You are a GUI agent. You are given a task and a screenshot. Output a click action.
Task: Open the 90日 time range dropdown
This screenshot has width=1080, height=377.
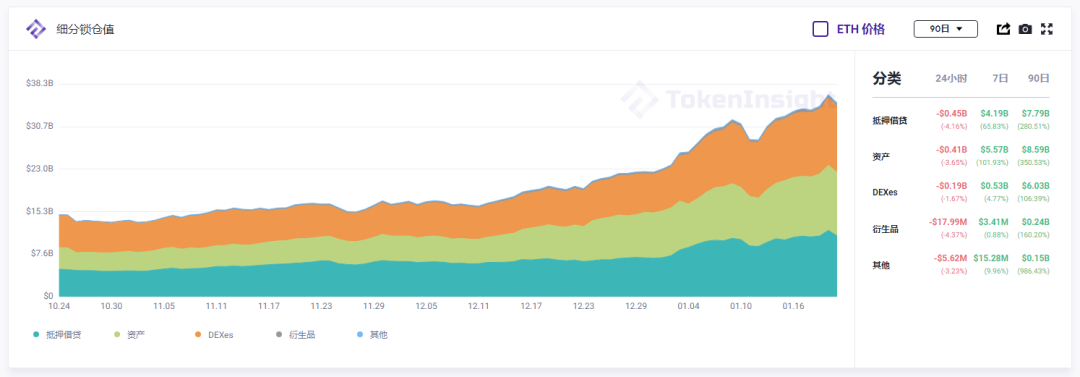click(946, 29)
